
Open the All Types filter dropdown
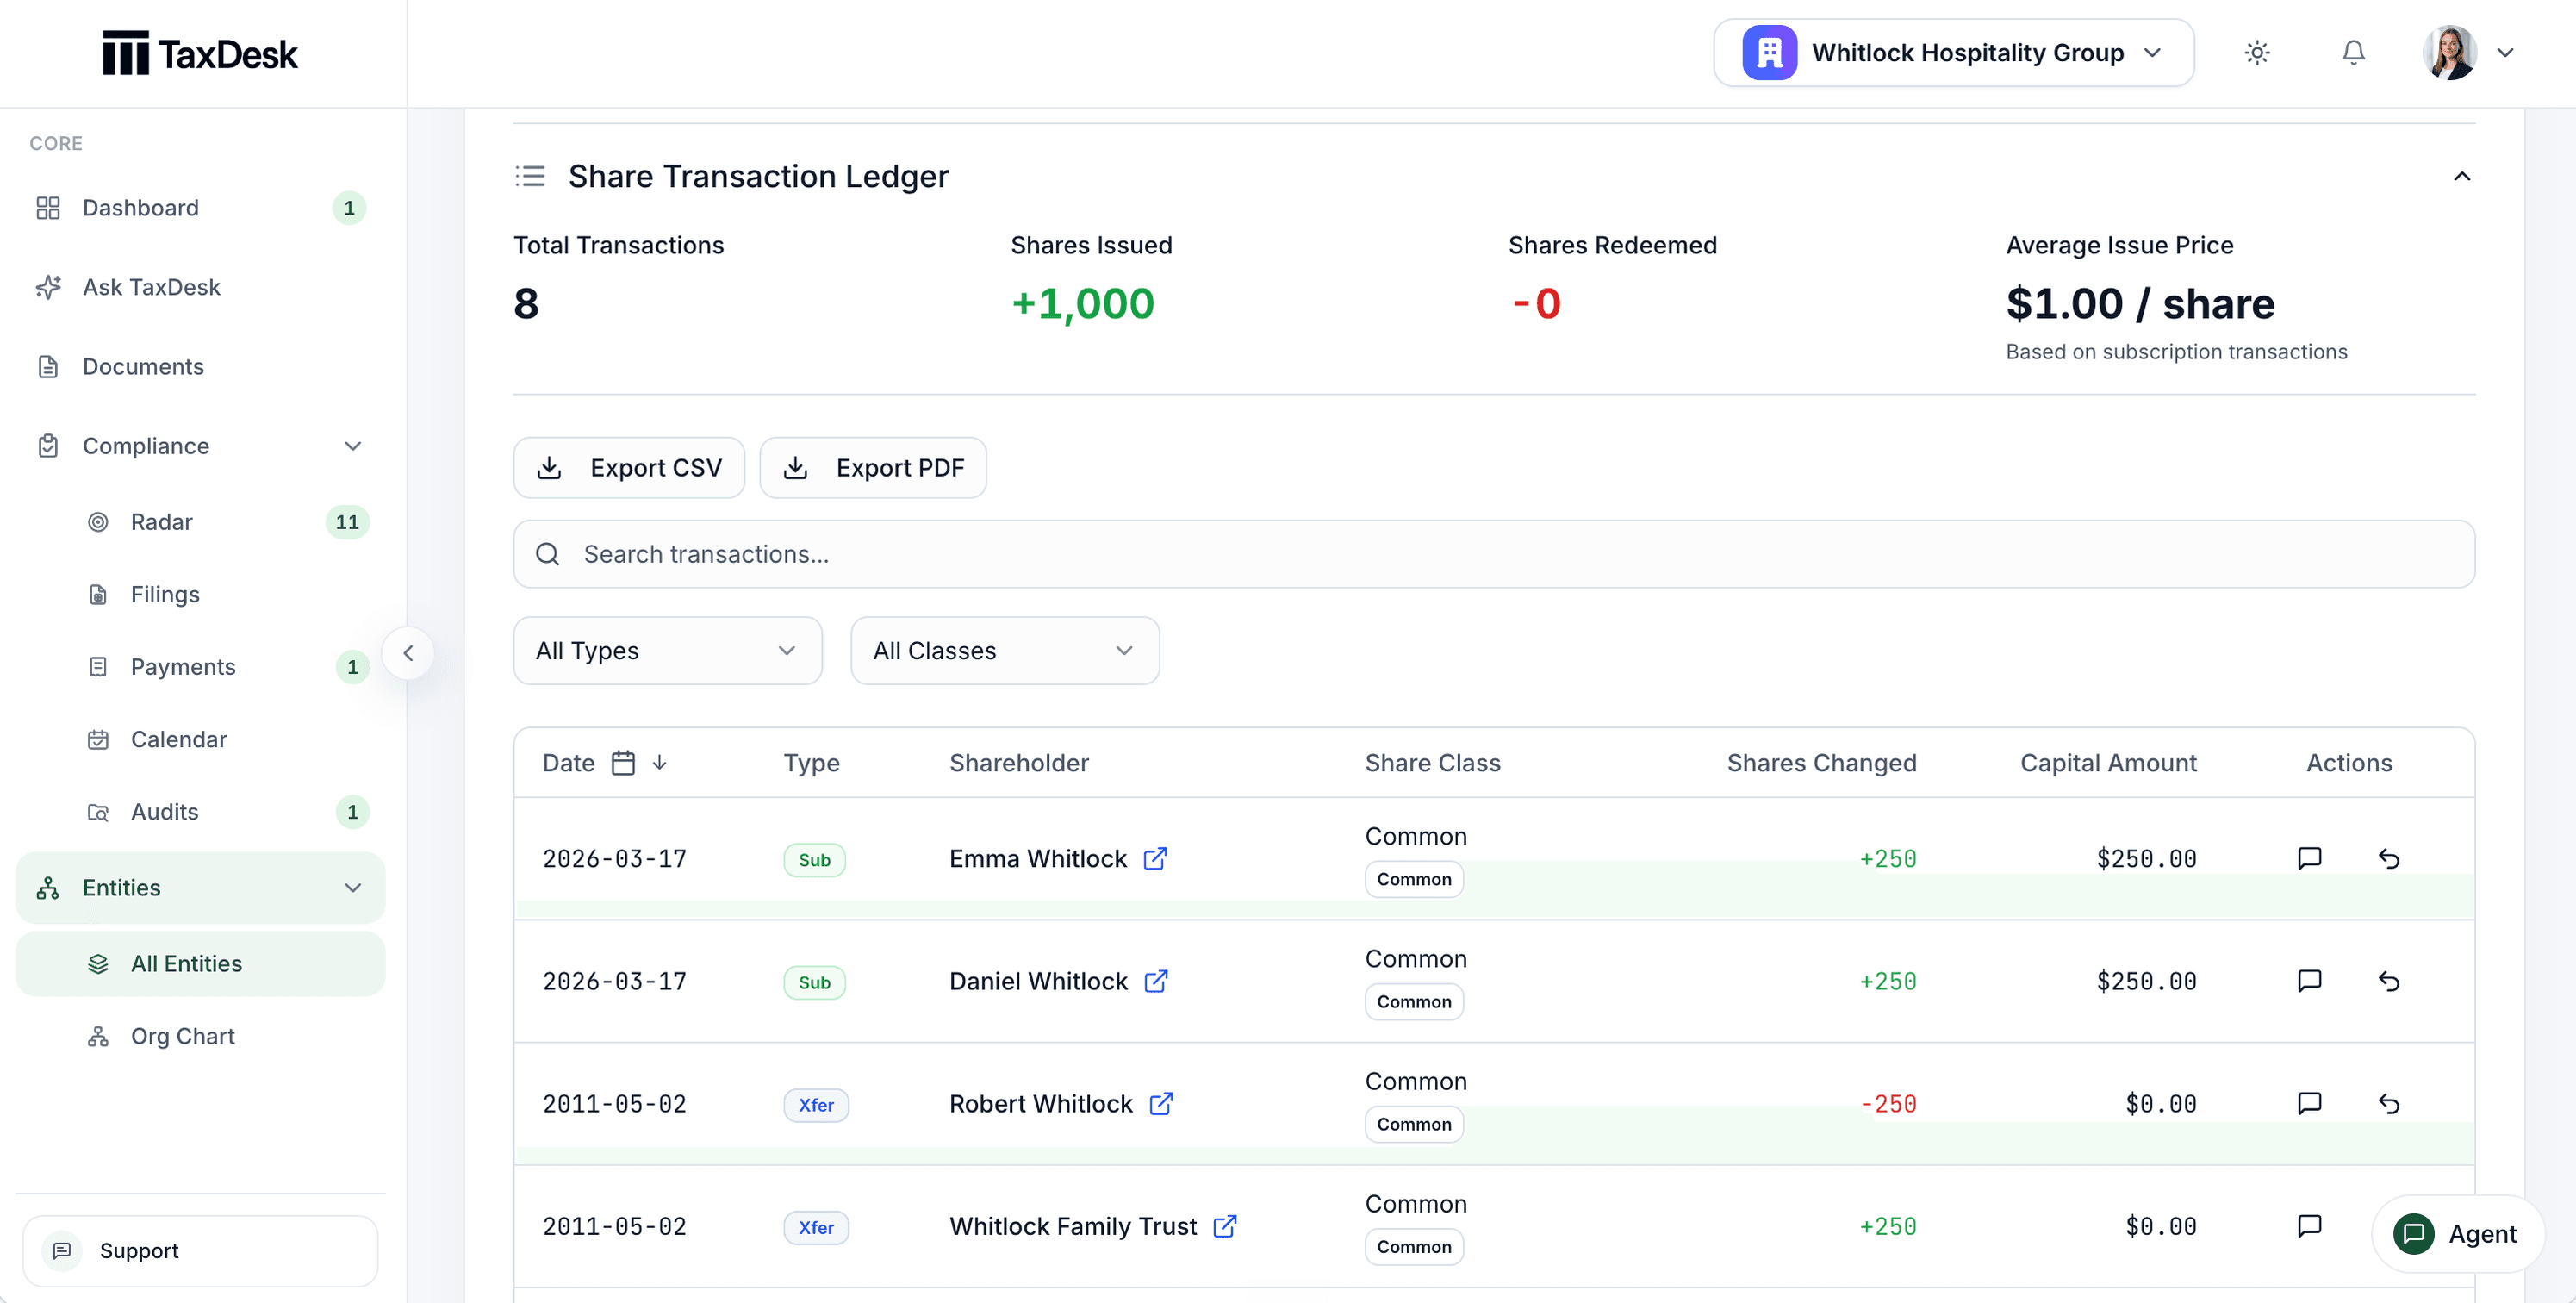click(x=667, y=651)
